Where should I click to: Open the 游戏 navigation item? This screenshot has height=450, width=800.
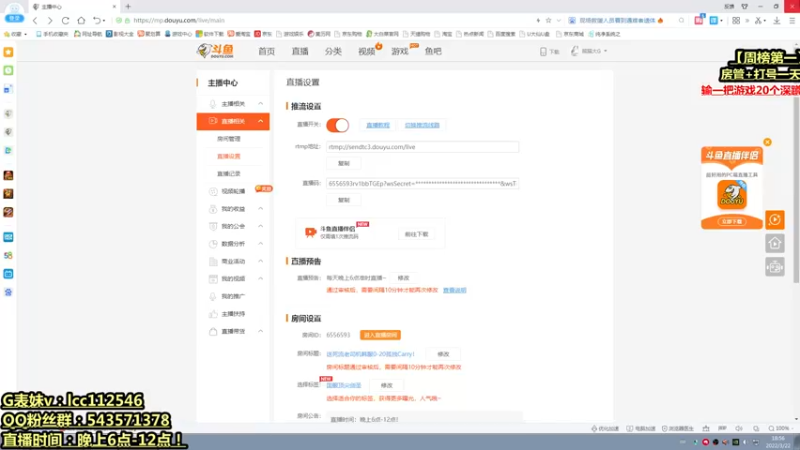coord(400,52)
